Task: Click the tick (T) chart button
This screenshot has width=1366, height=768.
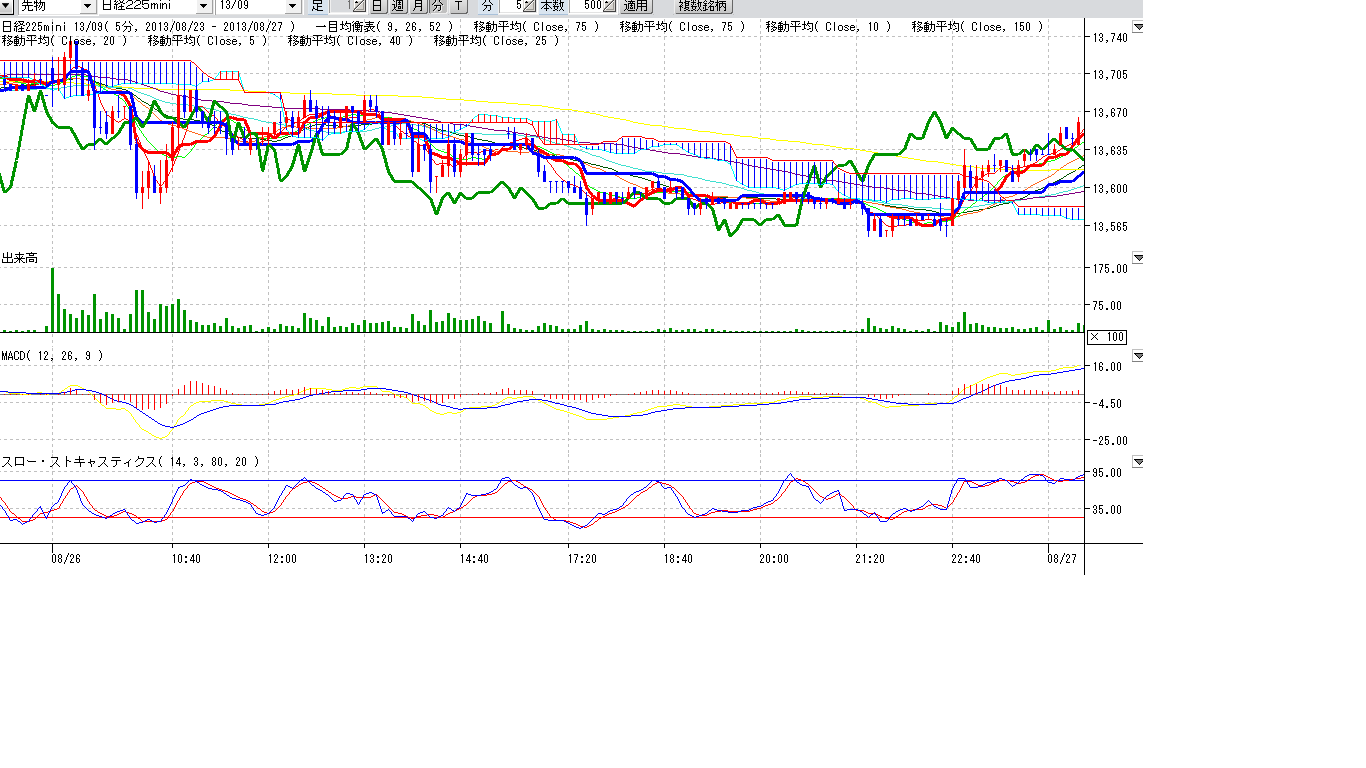Action: tap(458, 6)
